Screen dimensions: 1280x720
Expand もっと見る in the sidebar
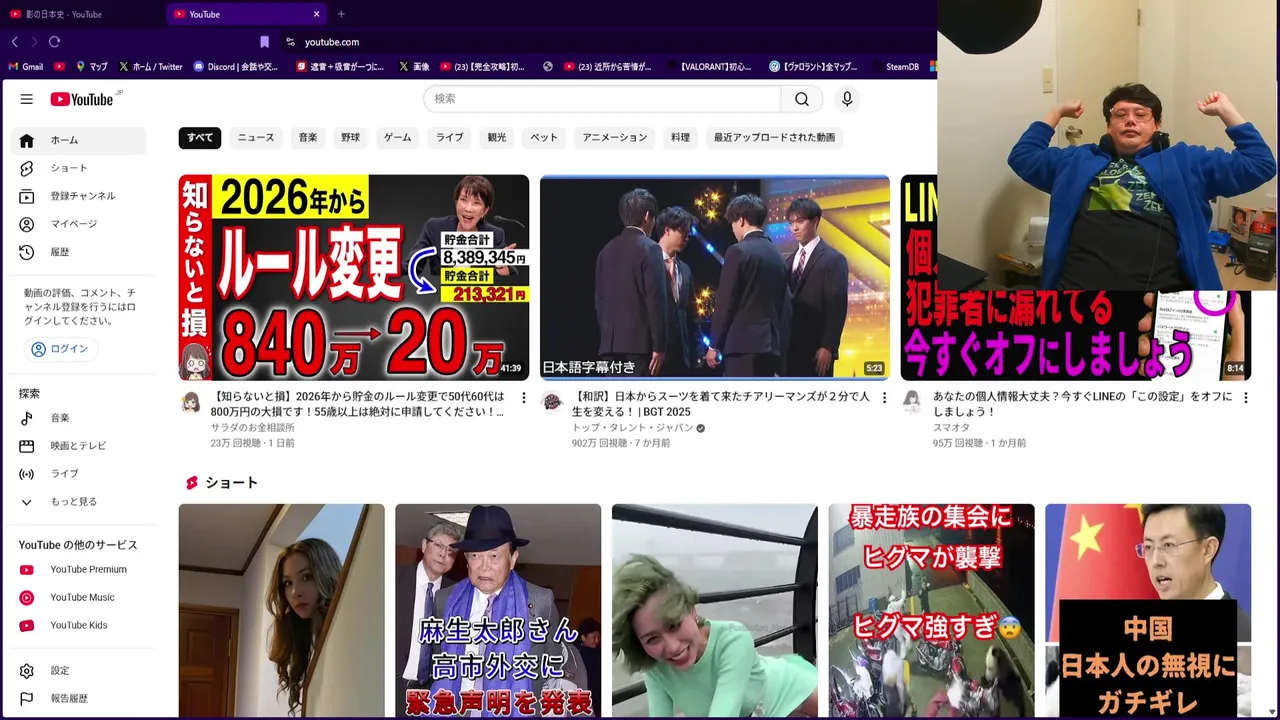(x=80, y=502)
